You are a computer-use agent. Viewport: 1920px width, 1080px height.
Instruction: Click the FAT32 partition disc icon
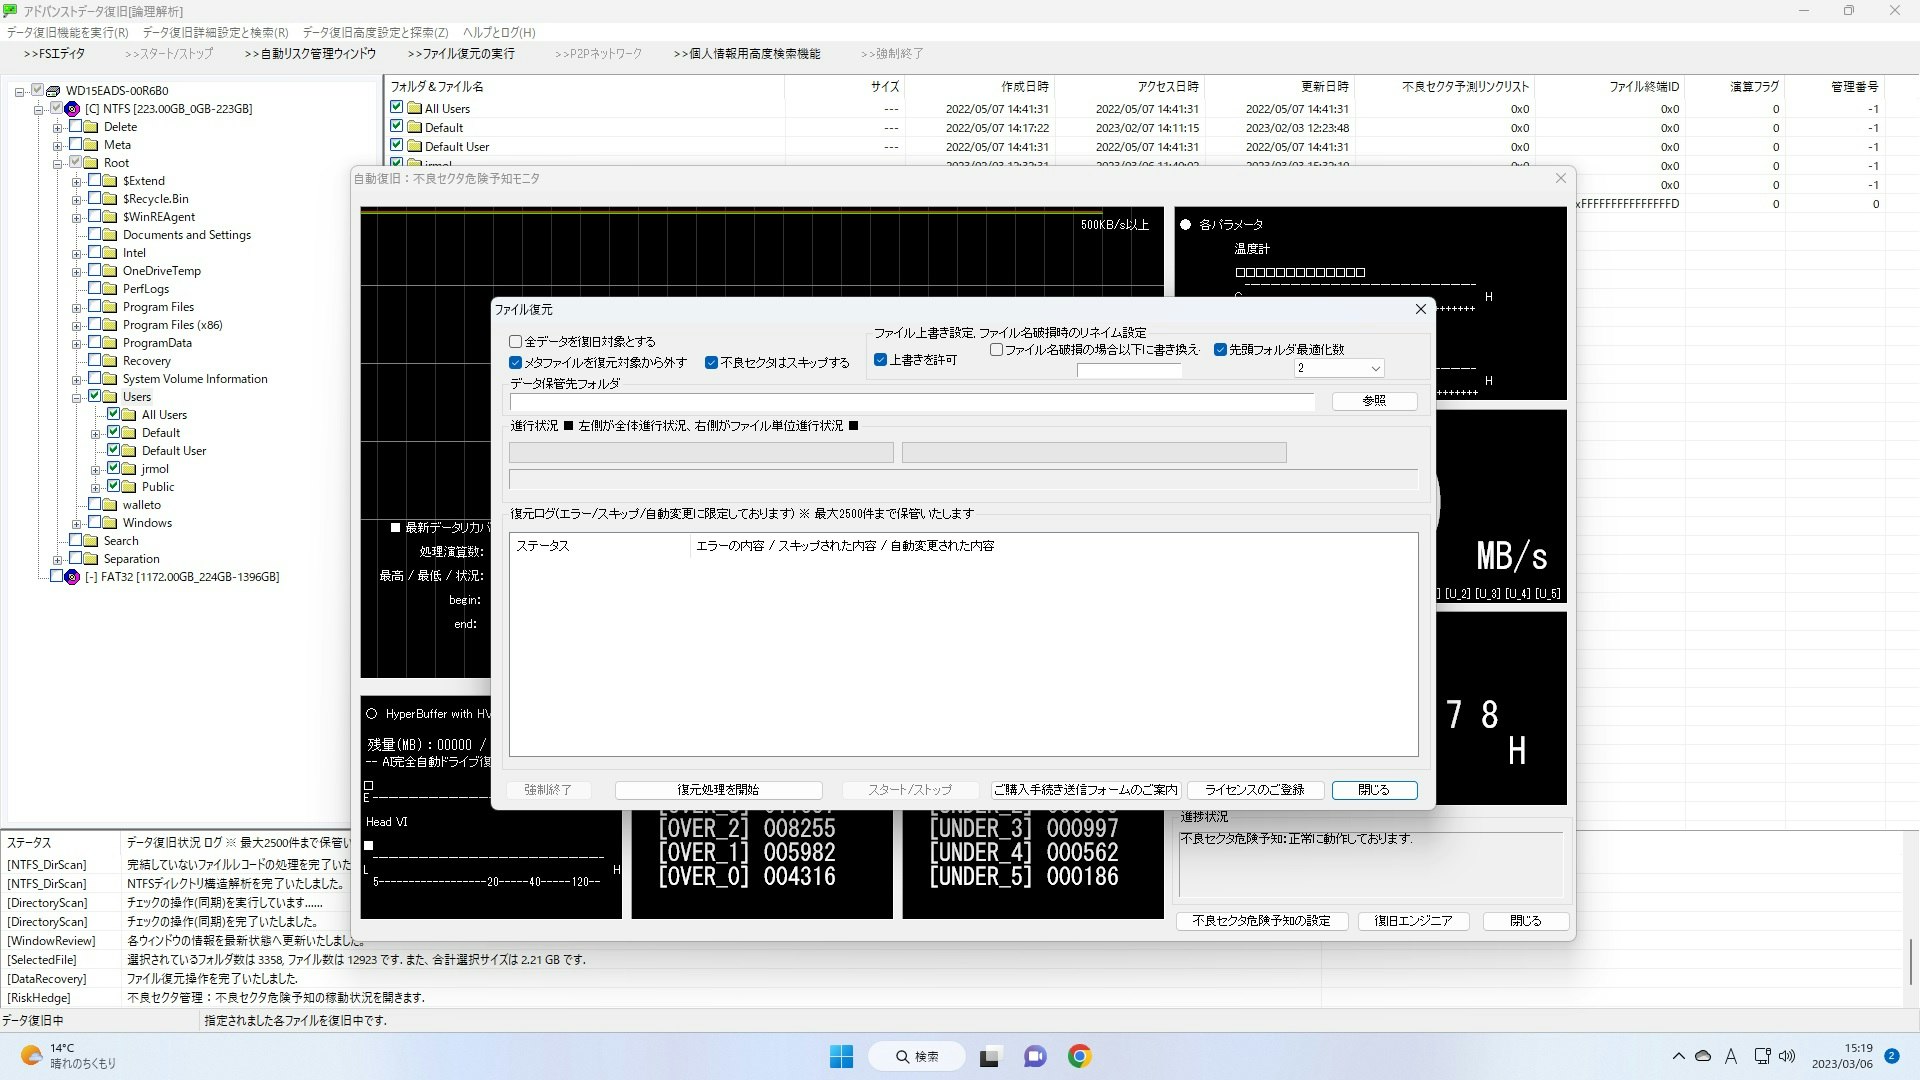[x=72, y=577]
